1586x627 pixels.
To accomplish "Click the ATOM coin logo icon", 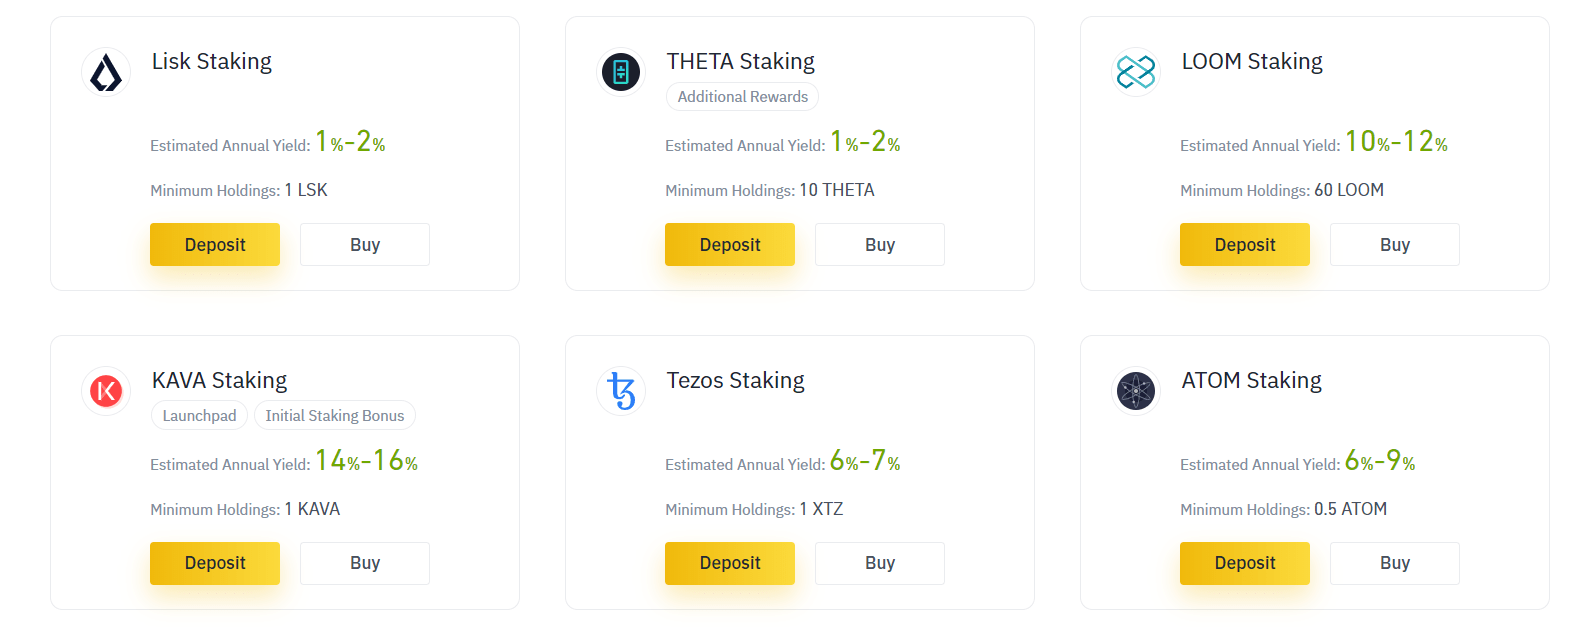I will click(1136, 390).
